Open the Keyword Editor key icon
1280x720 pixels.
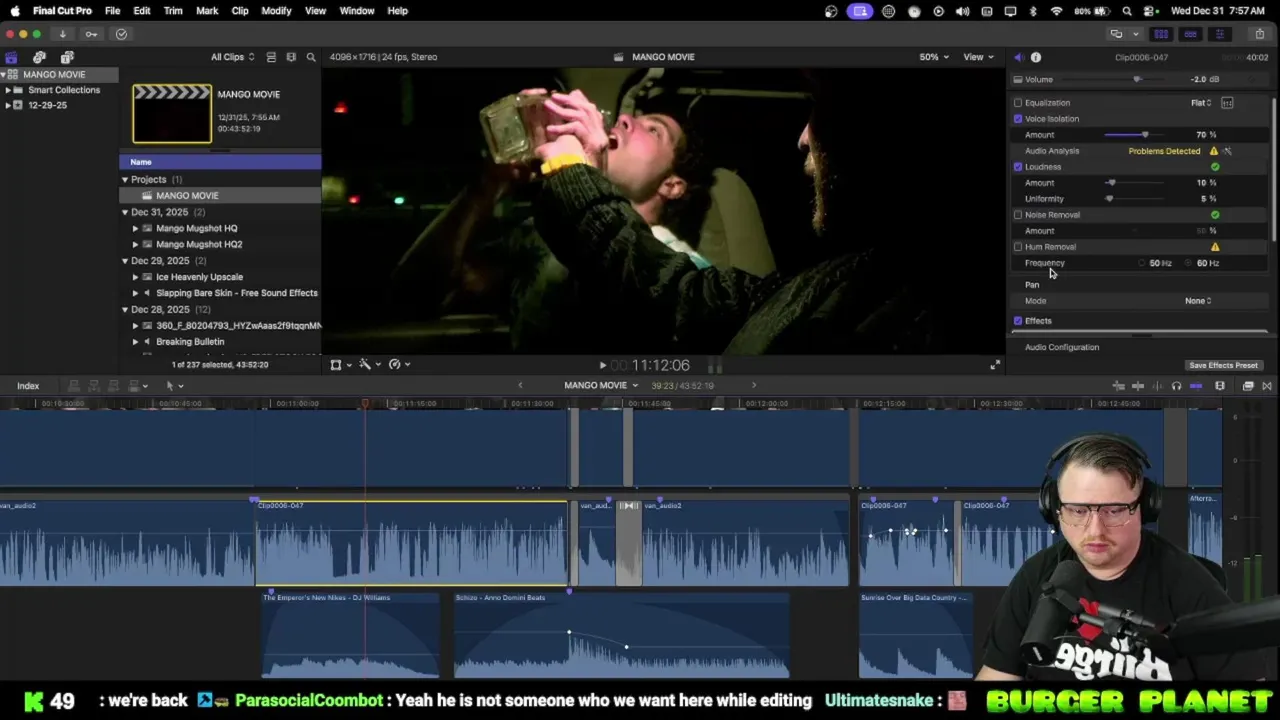(91, 34)
